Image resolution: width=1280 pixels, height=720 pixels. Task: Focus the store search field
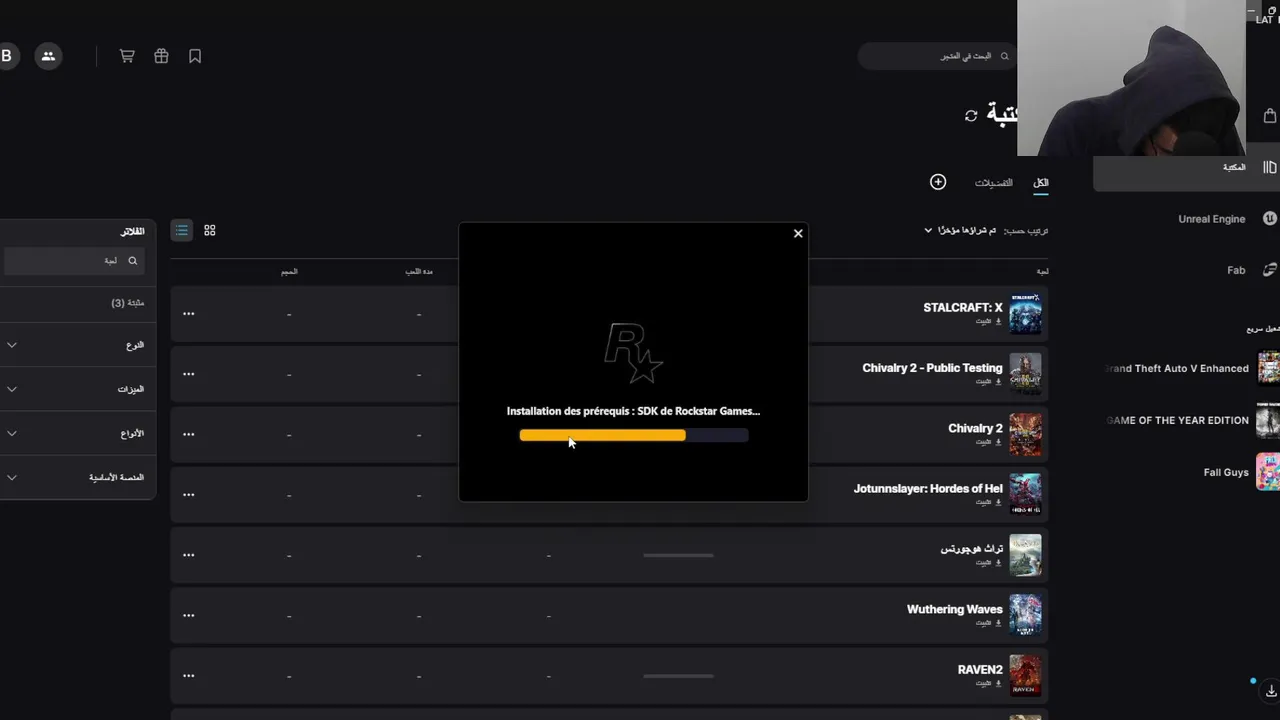pos(937,56)
